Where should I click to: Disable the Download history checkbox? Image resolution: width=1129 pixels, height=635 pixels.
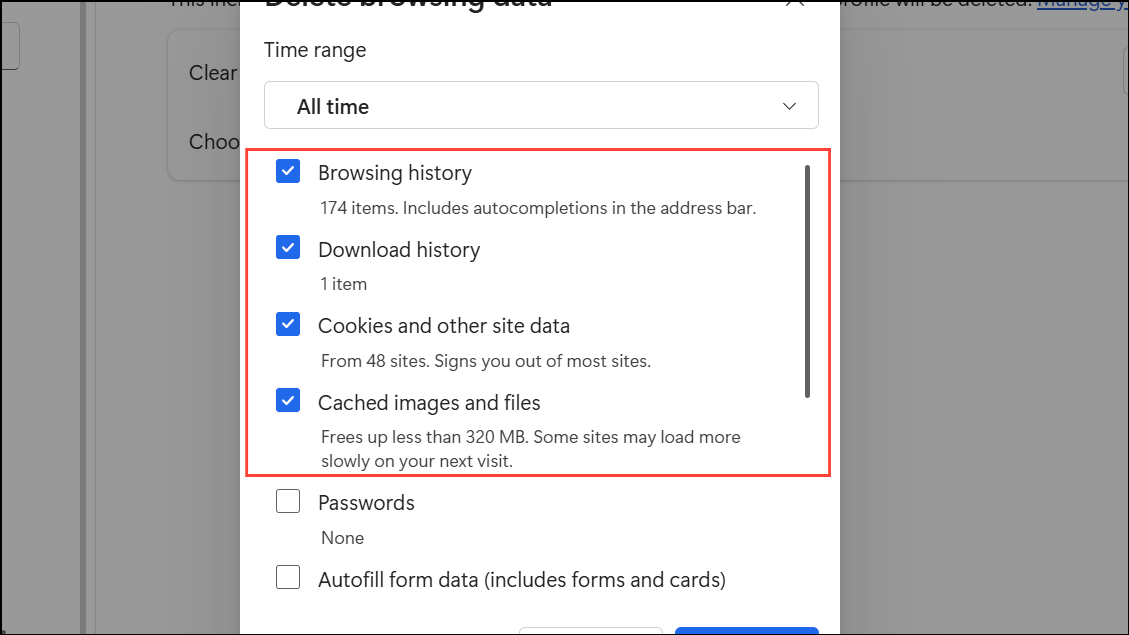point(288,248)
